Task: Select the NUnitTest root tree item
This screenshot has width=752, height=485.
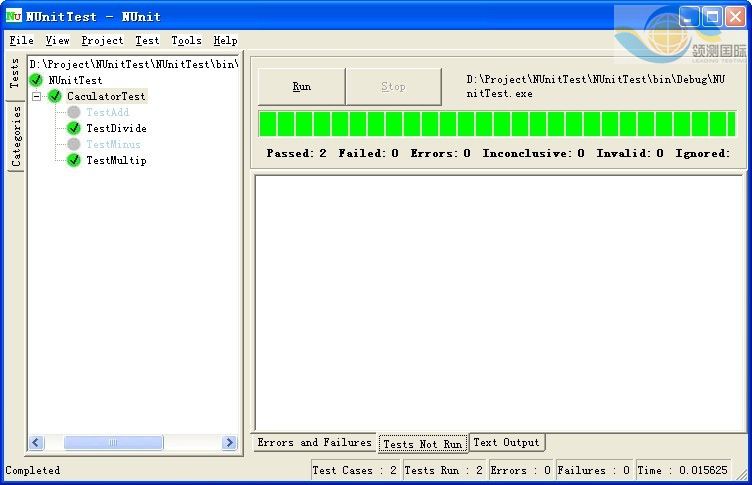Action: [x=75, y=80]
